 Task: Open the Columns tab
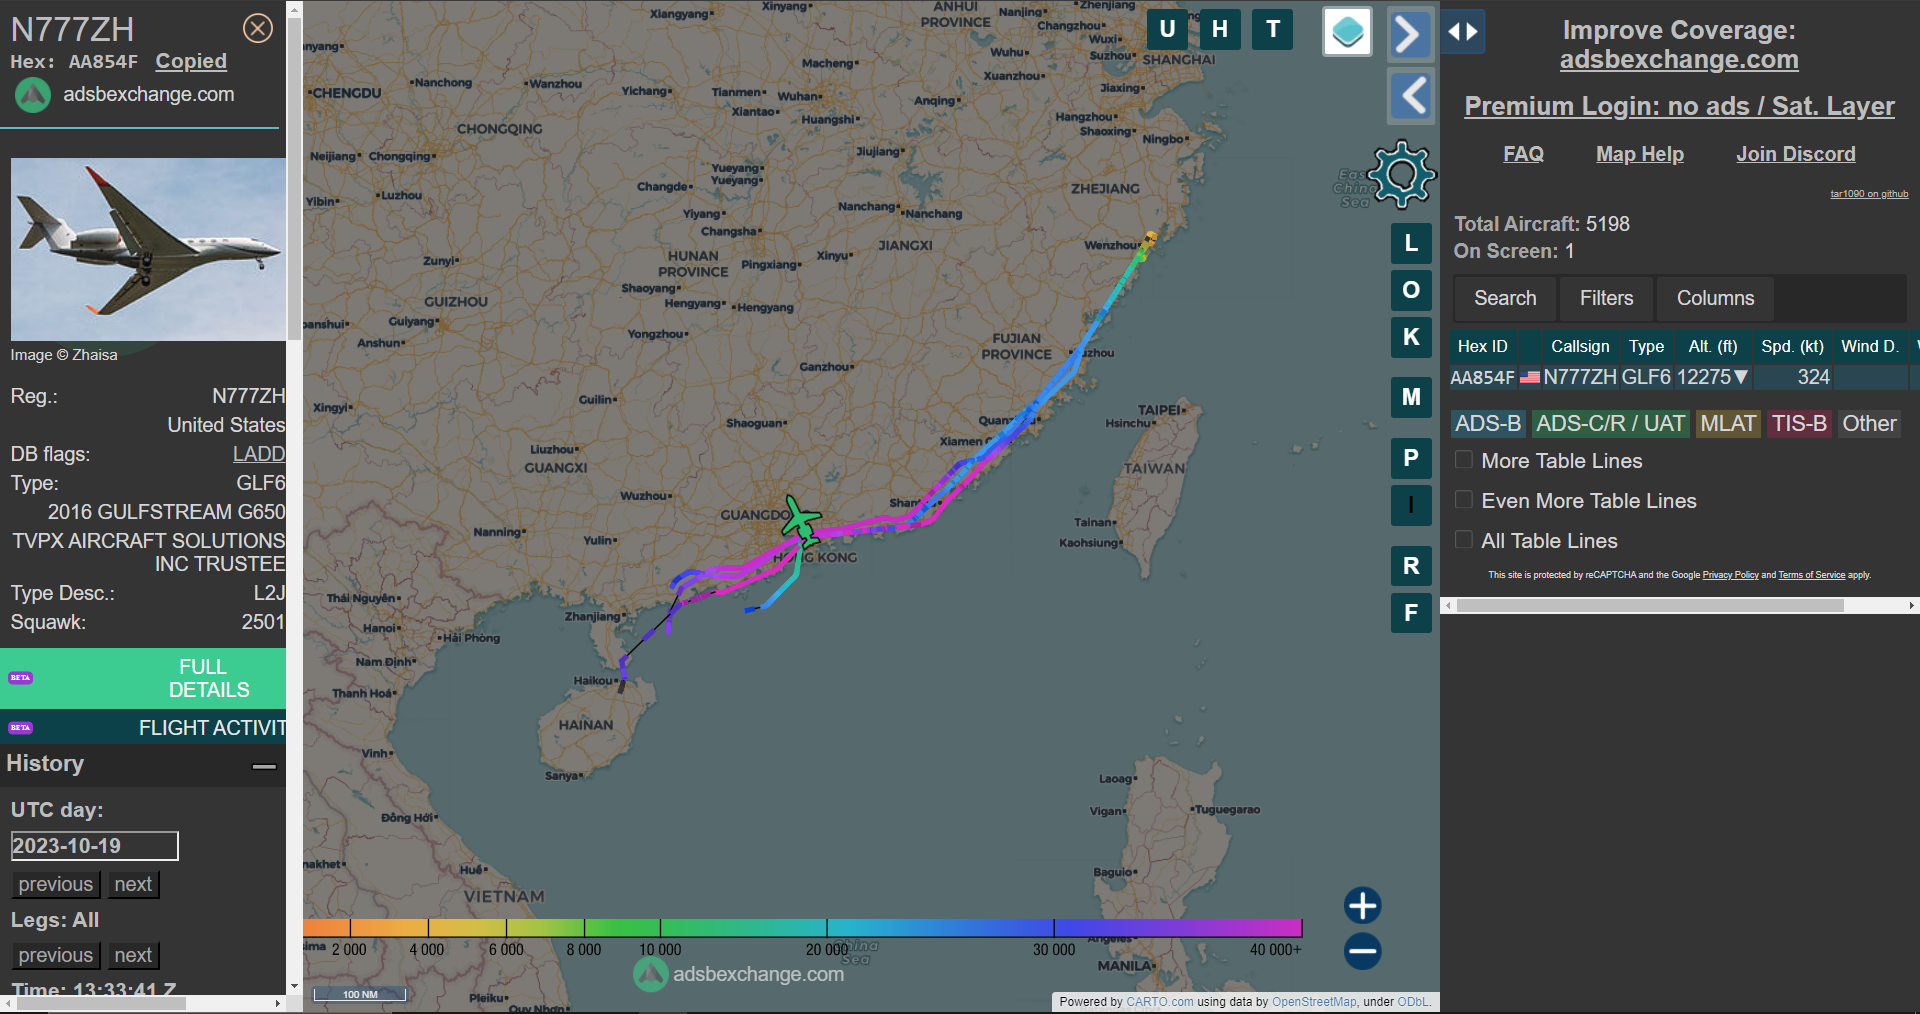click(1715, 298)
